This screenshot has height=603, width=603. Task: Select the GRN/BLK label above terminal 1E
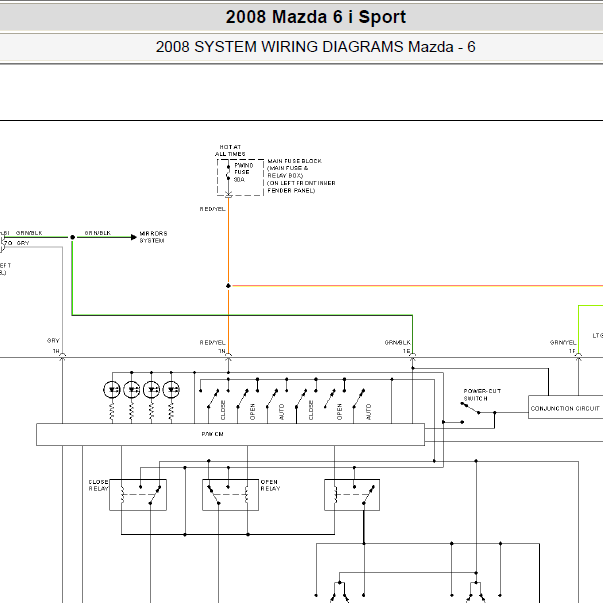398,342
